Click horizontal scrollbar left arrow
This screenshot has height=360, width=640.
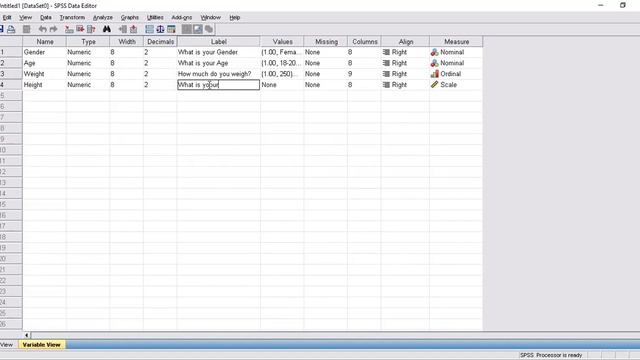[27, 335]
